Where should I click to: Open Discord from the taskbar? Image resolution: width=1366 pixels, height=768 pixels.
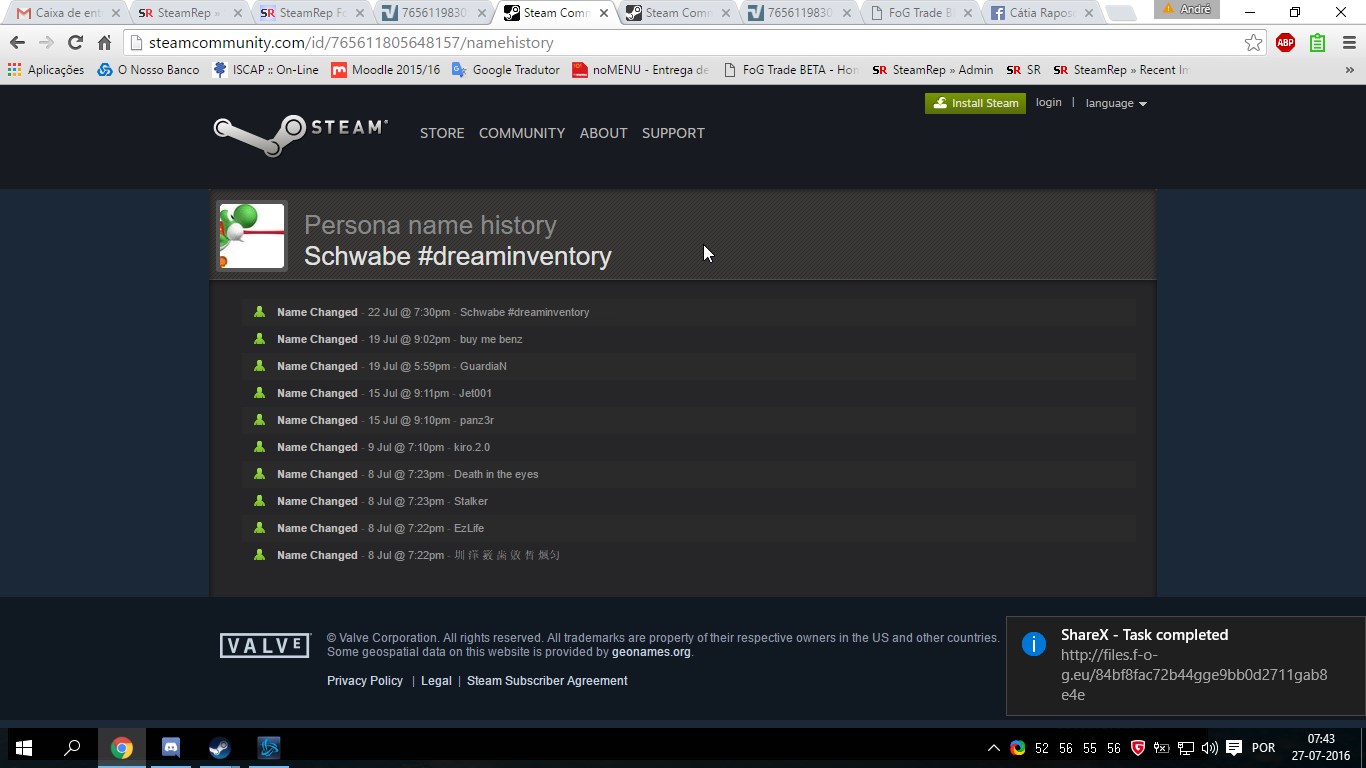170,748
